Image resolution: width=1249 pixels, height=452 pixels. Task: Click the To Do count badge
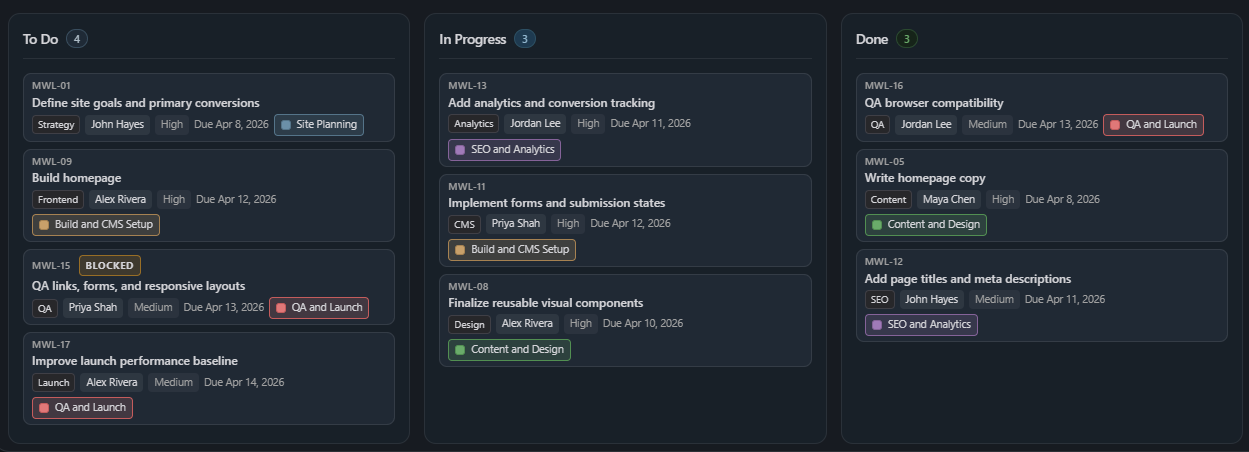(77, 39)
